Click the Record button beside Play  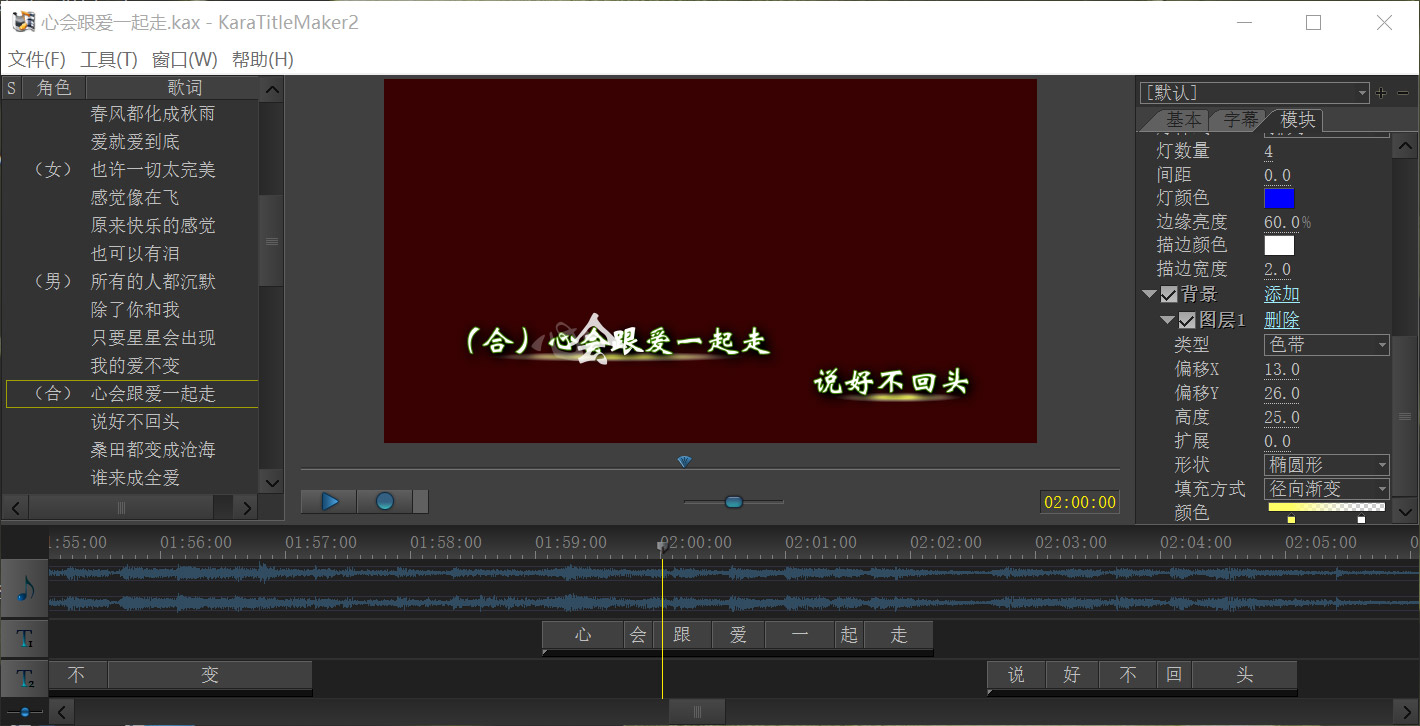(x=384, y=502)
